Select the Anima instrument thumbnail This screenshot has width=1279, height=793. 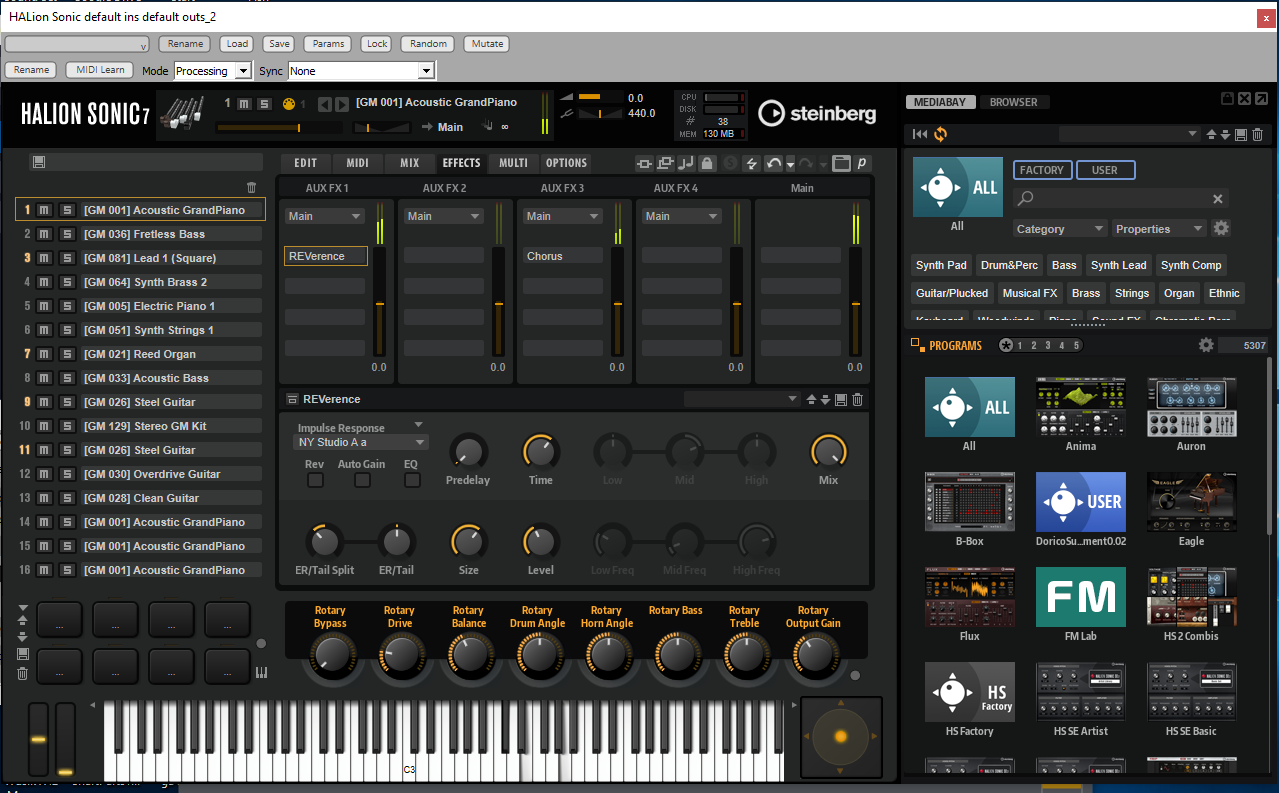pyautogui.click(x=1080, y=407)
